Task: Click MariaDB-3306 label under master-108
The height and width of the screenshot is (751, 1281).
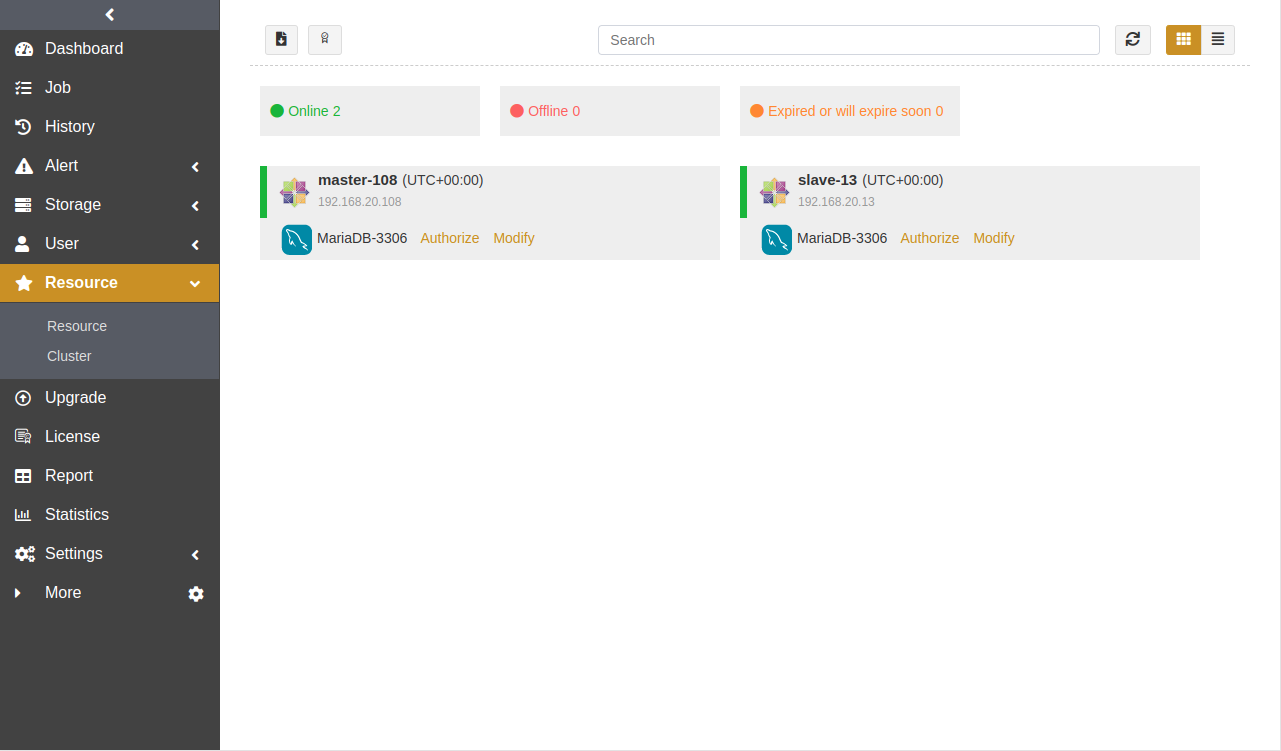Action: coord(362,238)
